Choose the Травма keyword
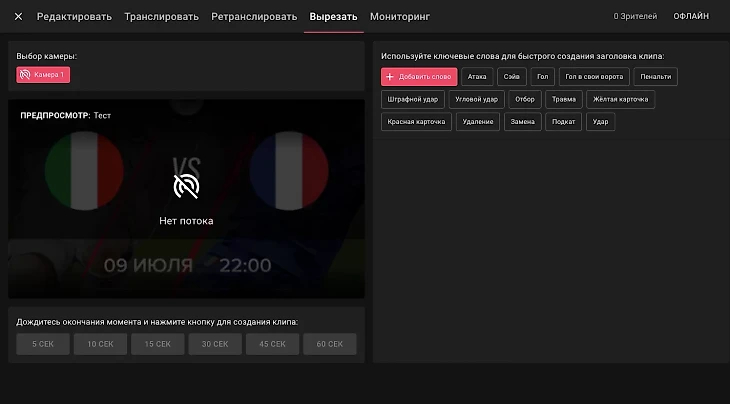This screenshot has width=730, height=404. tap(564, 99)
